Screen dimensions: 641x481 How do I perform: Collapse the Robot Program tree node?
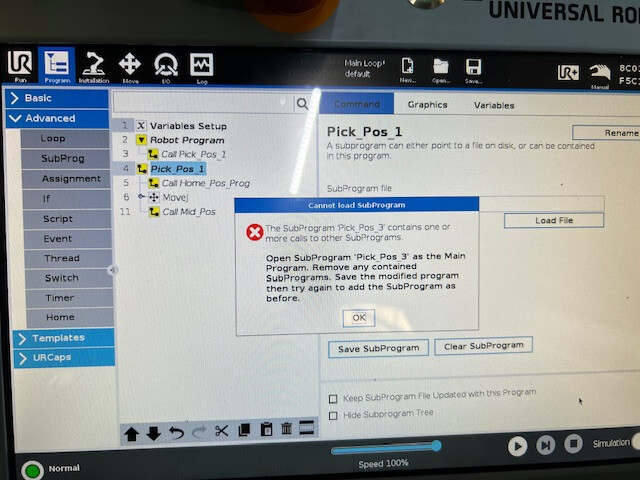point(141,140)
